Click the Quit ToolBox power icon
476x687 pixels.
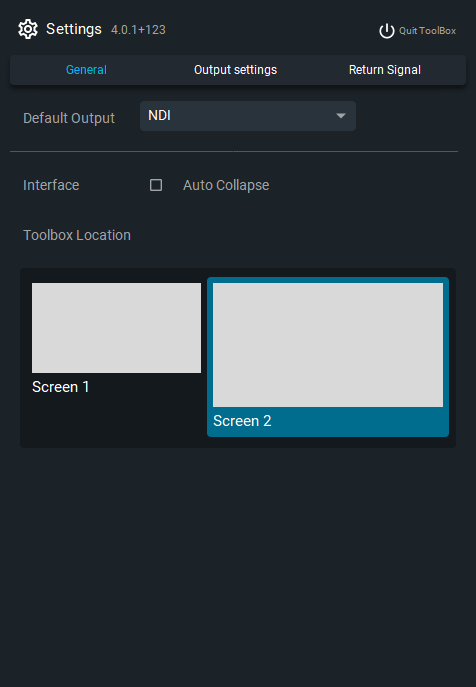[387, 31]
